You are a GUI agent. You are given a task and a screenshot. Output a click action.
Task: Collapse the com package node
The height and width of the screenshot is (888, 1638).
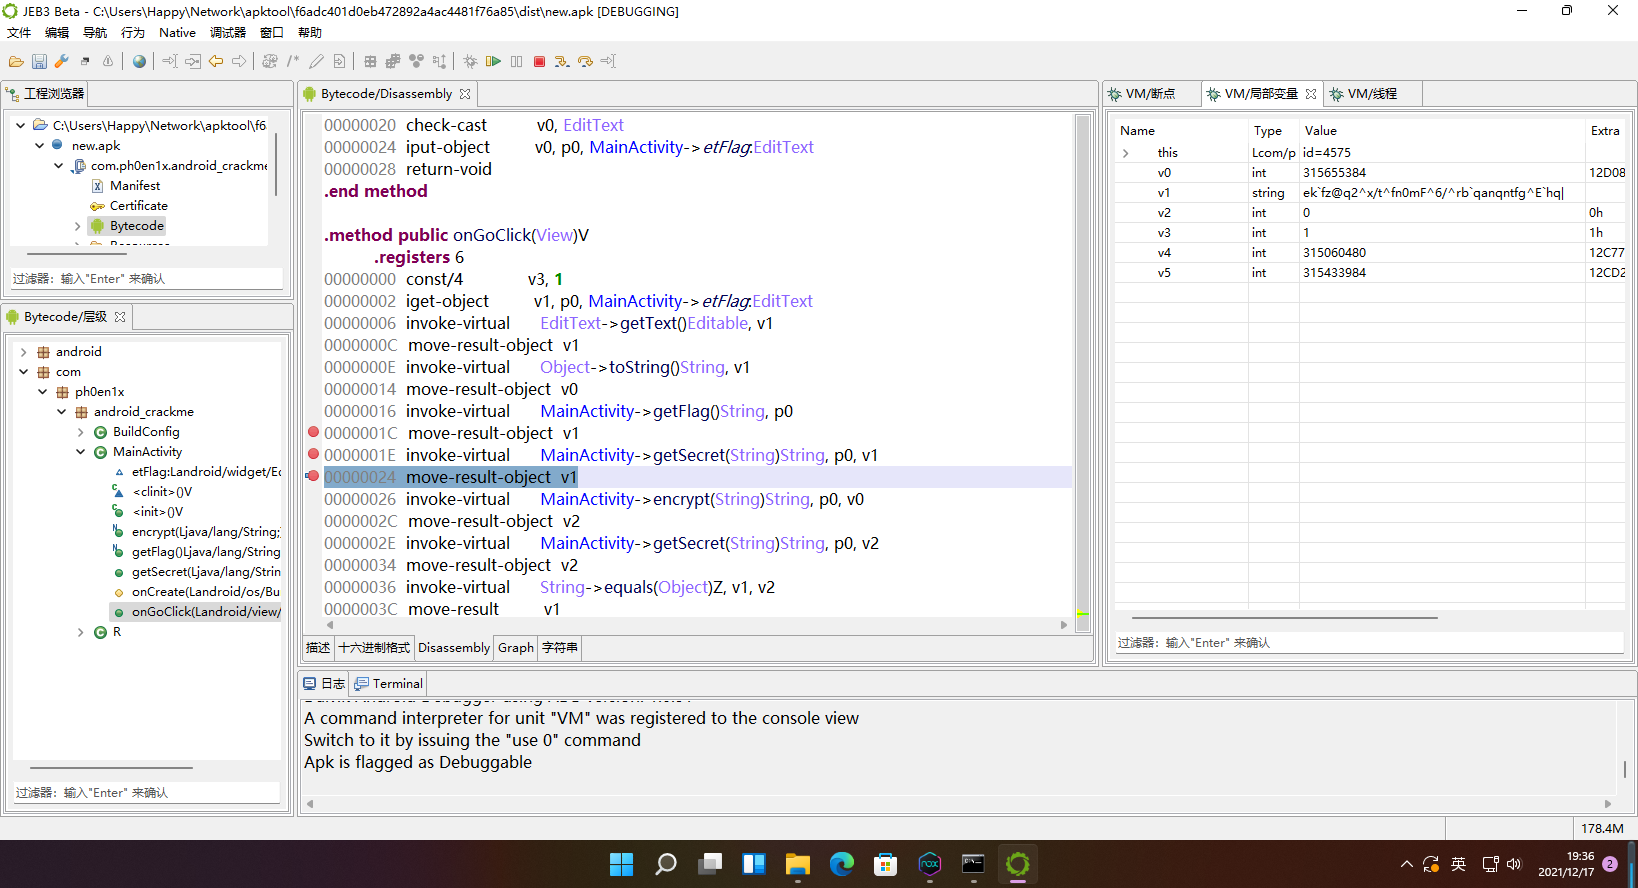(23, 372)
